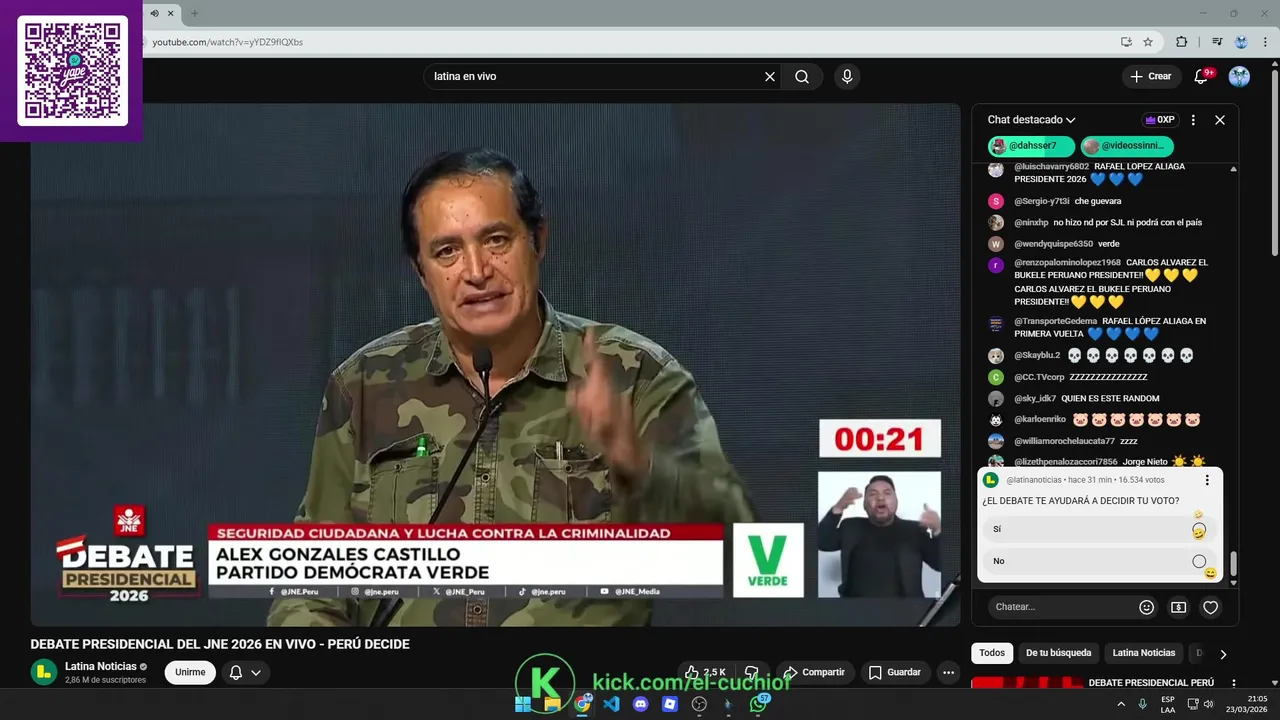Open Chrome media controls icon
1280x720 pixels.
(1217, 42)
